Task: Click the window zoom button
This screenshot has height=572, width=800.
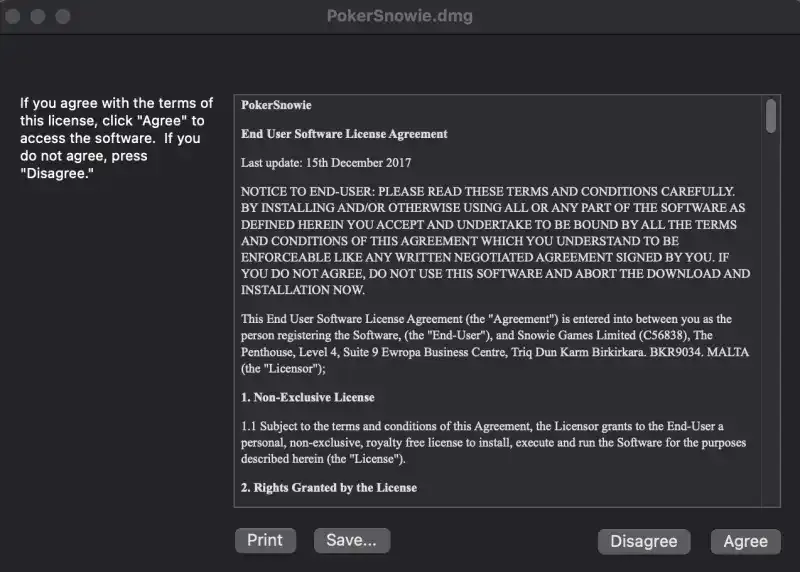Action: pyautogui.click(x=63, y=17)
